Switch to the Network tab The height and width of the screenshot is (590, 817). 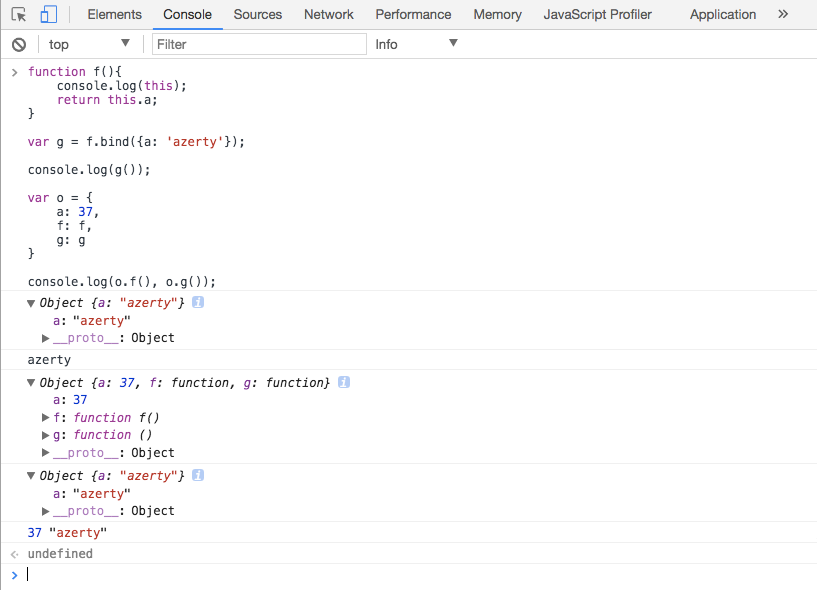pos(329,15)
